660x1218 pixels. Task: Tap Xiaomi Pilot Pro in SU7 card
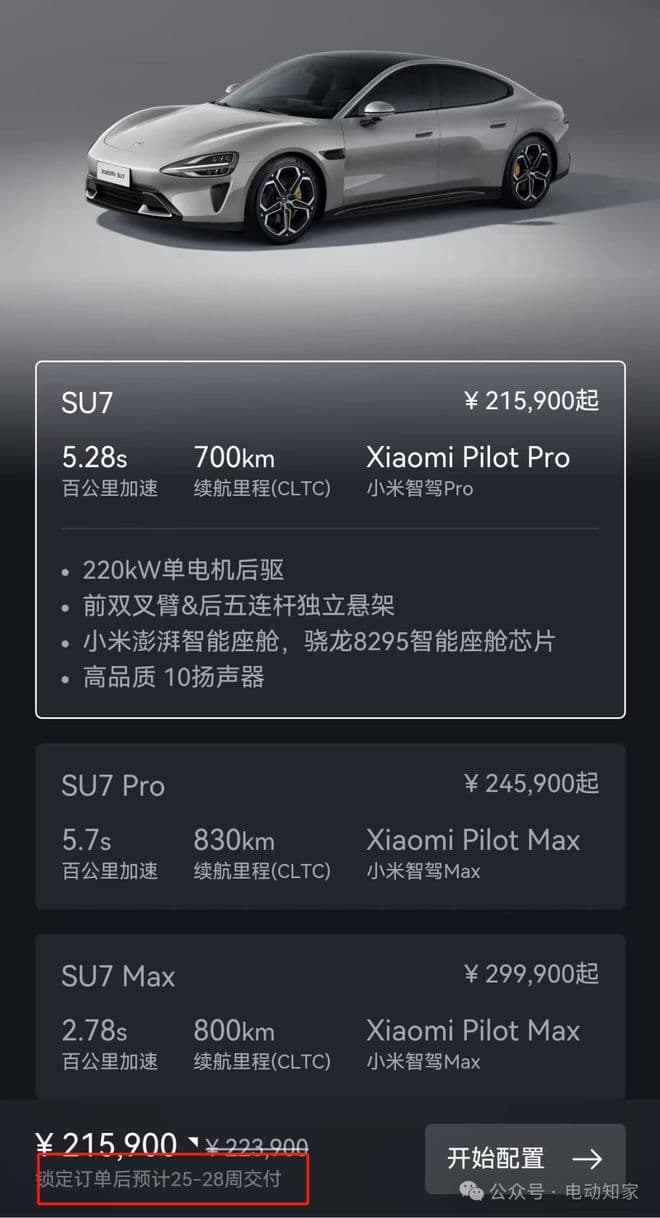(x=467, y=458)
